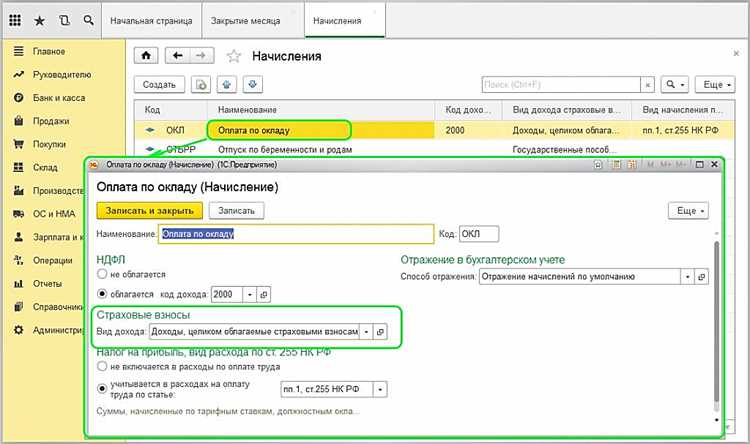Select НДФЛ 'не облагается' radio
Screen dimensions: 750x444
point(102,274)
